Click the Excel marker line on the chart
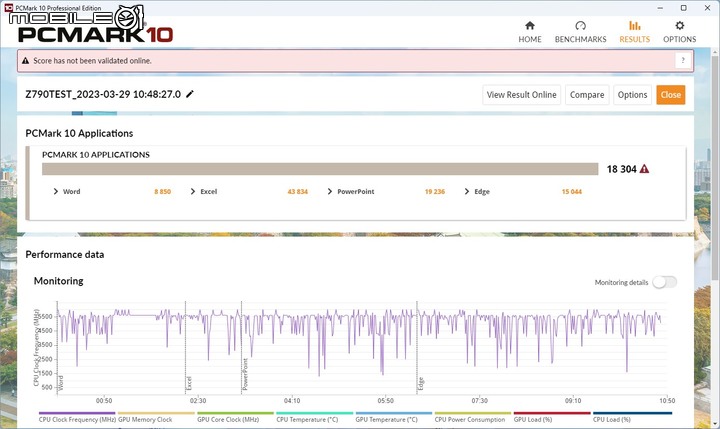The image size is (720, 429). (186, 348)
